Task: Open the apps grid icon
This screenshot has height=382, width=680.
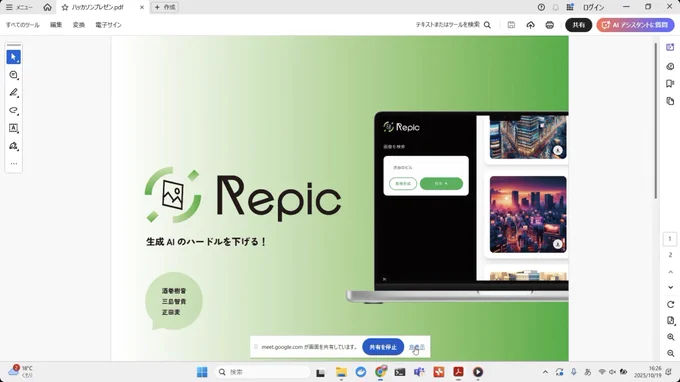Action: pyautogui.click(x=570, y=7)
